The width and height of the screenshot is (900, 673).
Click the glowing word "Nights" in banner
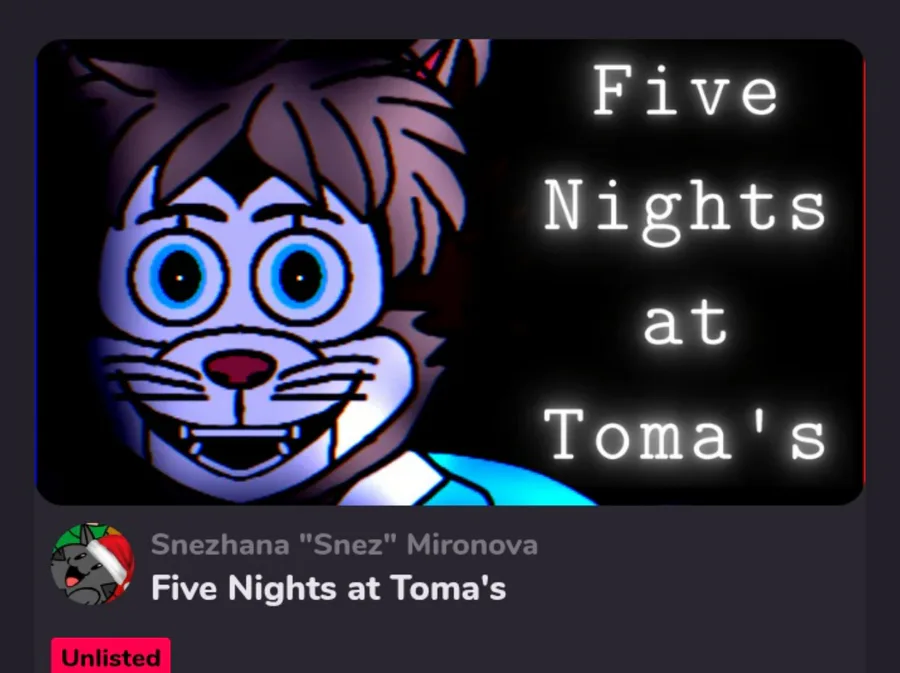pyautogui.click(x=685, y=210)
